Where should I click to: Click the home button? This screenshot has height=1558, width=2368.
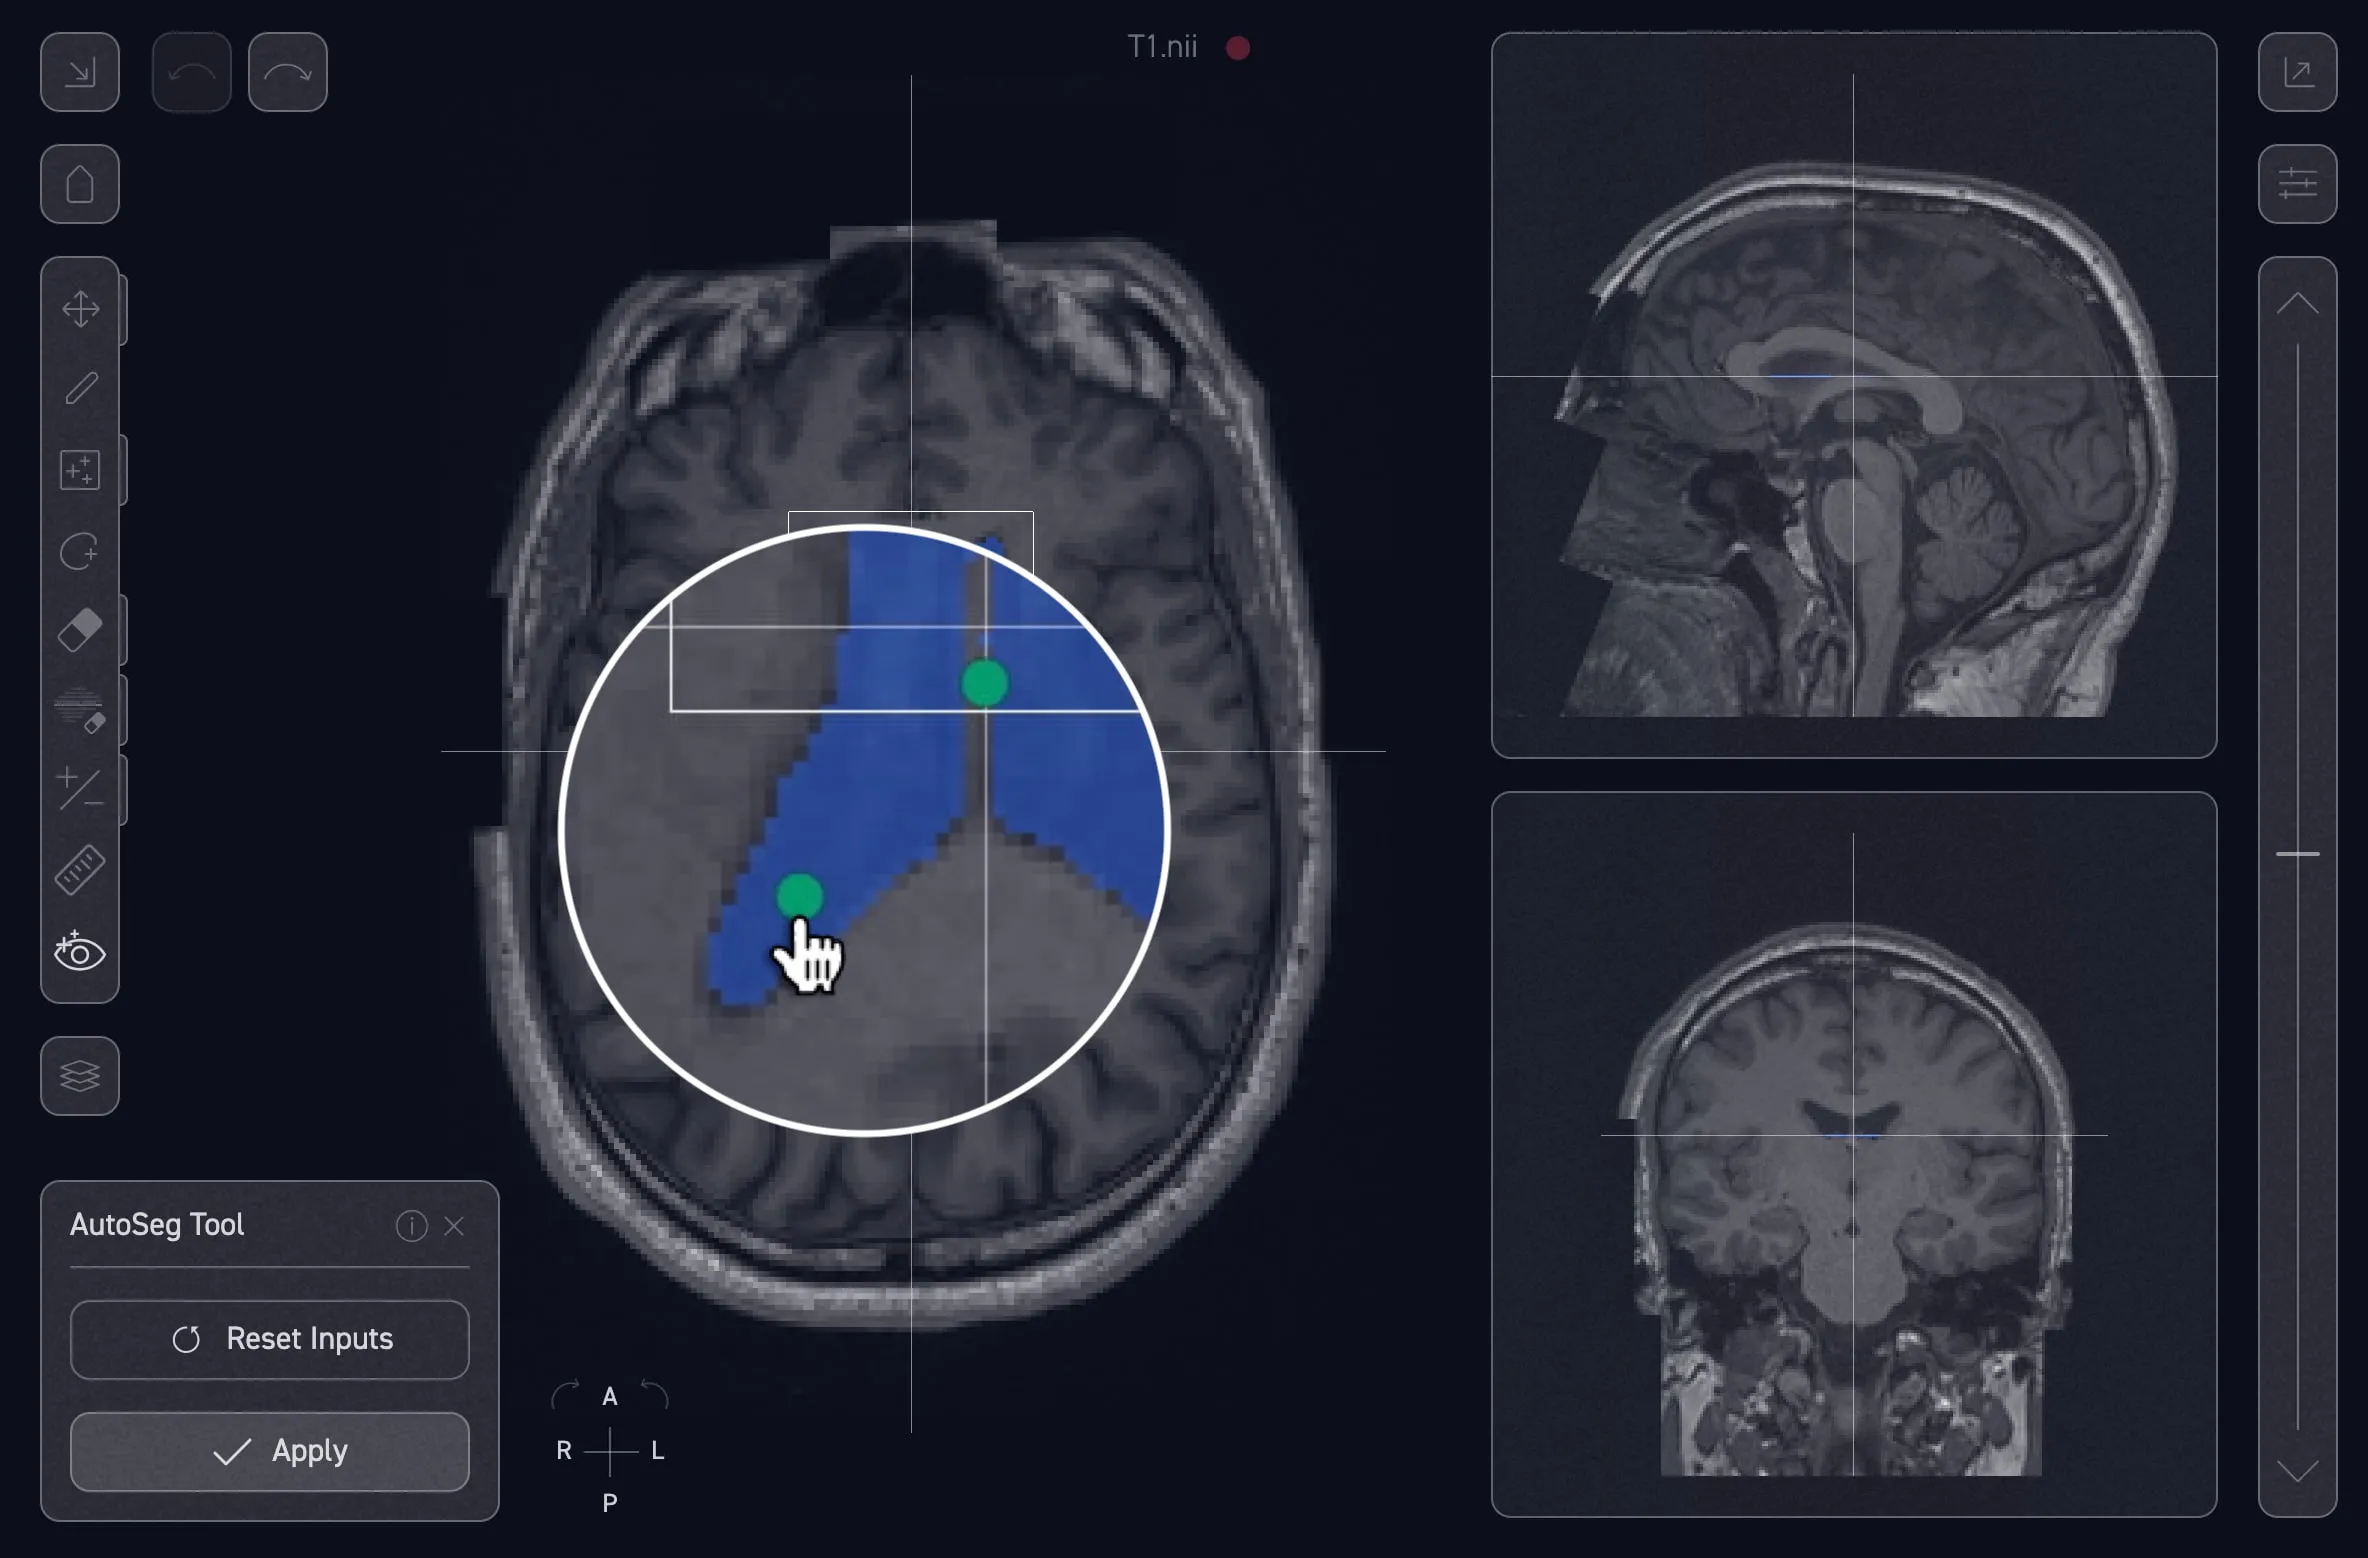(80, 185)
